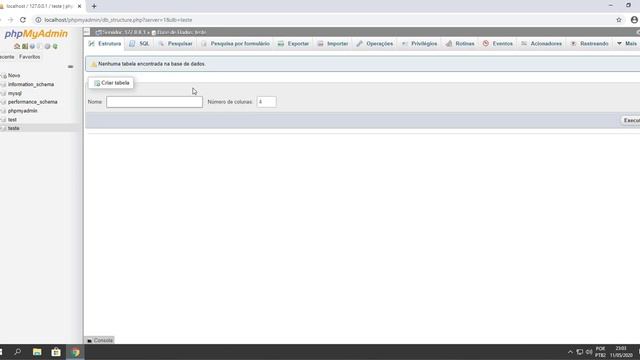Viewport: 640px width, 360px height.
Task: Select the mysql database
Action: pyautogui.click(x=15, y=93)
